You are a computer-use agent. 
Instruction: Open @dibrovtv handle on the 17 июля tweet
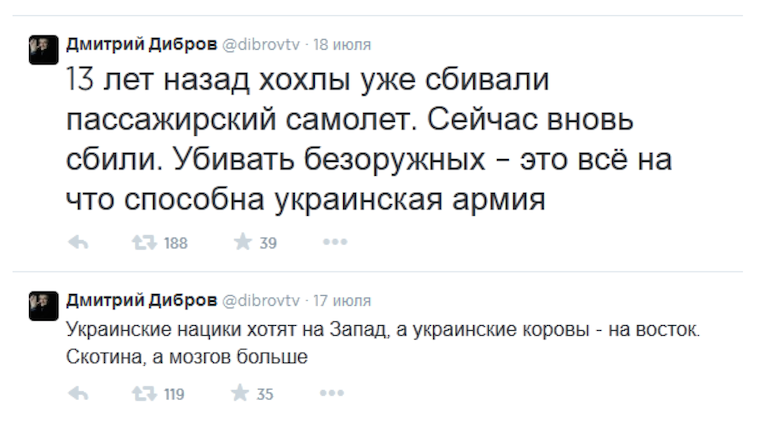point(255,300)
